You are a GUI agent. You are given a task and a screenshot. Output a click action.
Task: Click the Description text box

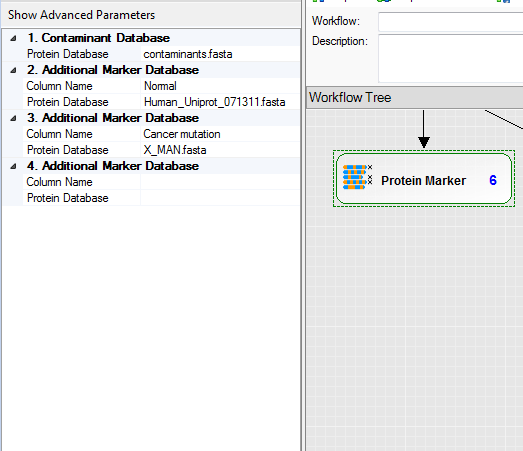(451, 58)
